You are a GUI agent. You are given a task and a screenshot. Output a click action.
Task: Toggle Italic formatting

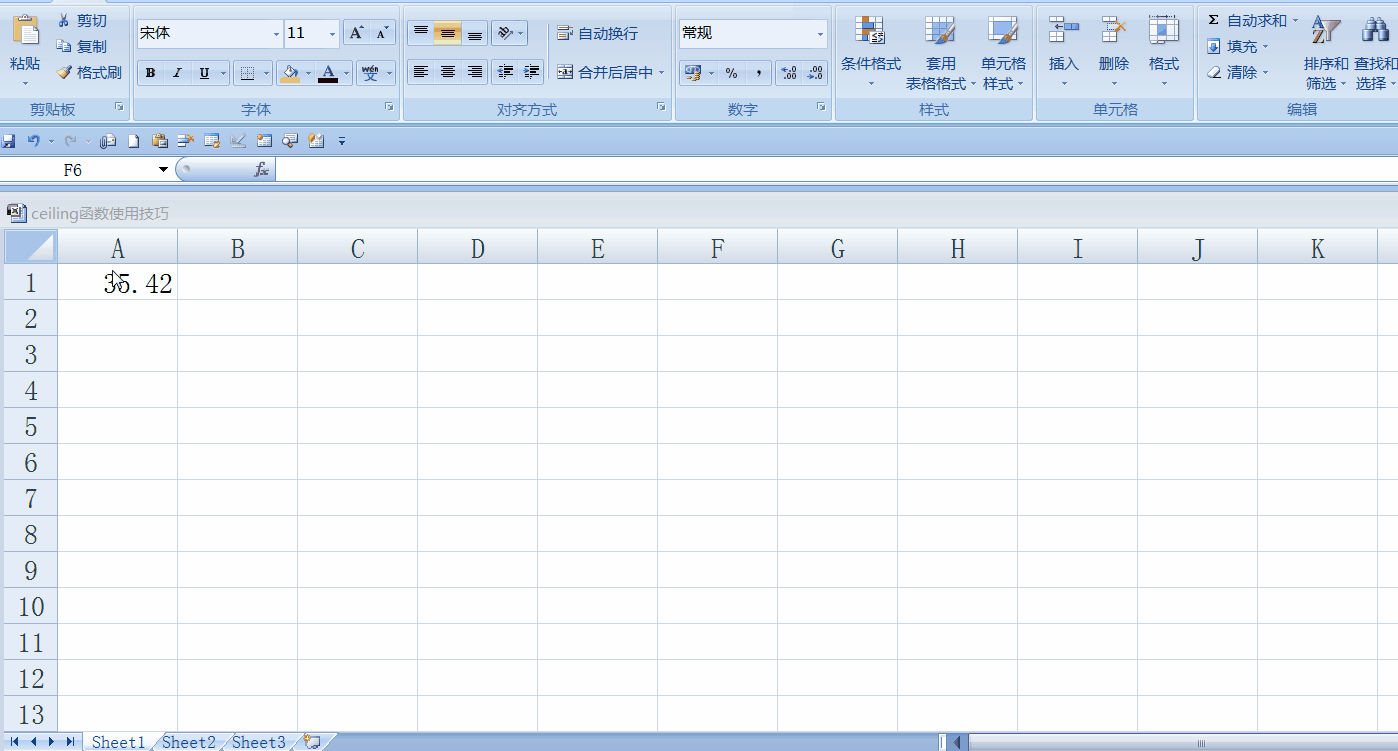pyautogui.click(x=177, y=73)
